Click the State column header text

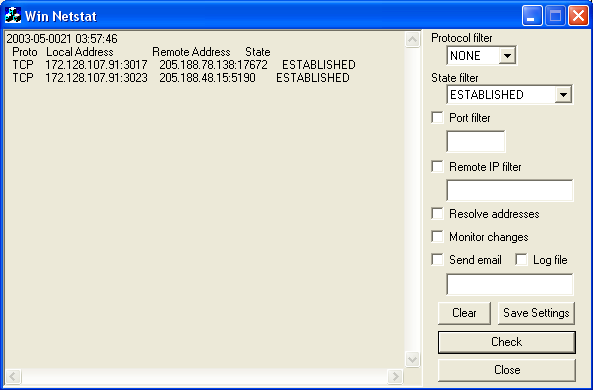[x=258, y=52]
